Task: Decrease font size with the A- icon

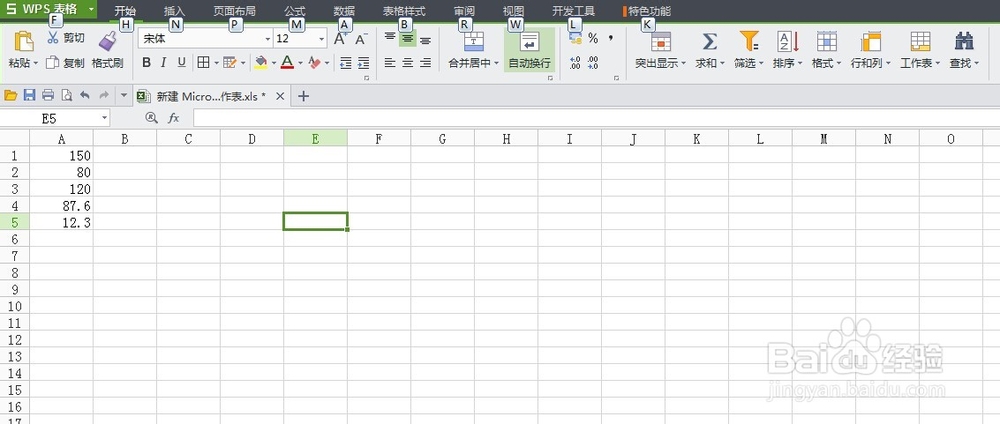Action: [361, 39]
